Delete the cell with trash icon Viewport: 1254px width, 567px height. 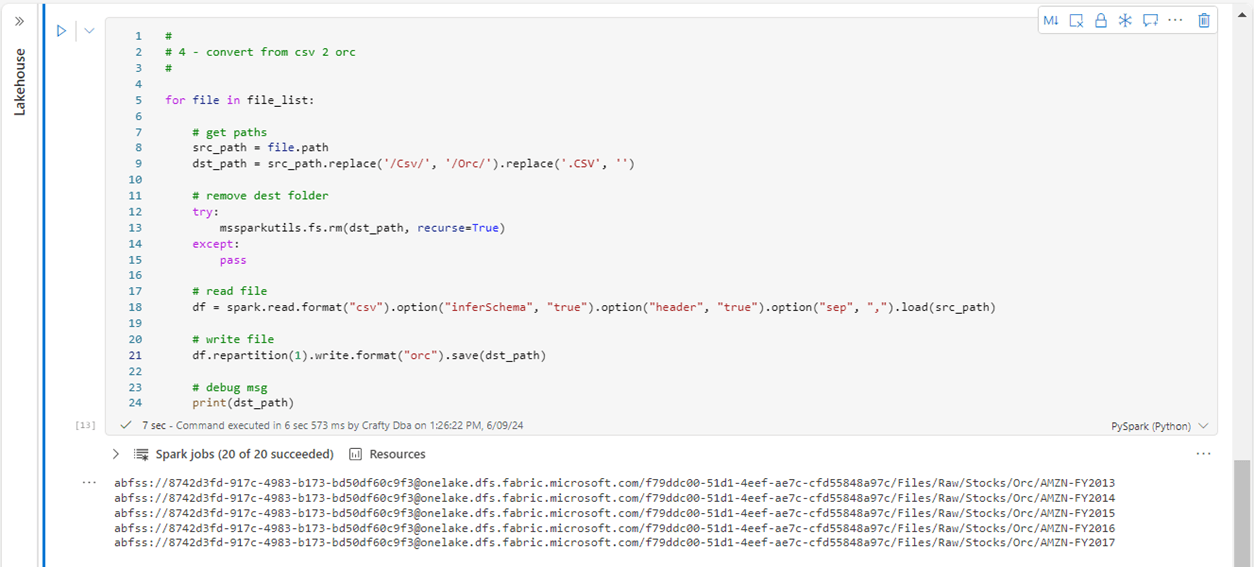coord(1204,20)
